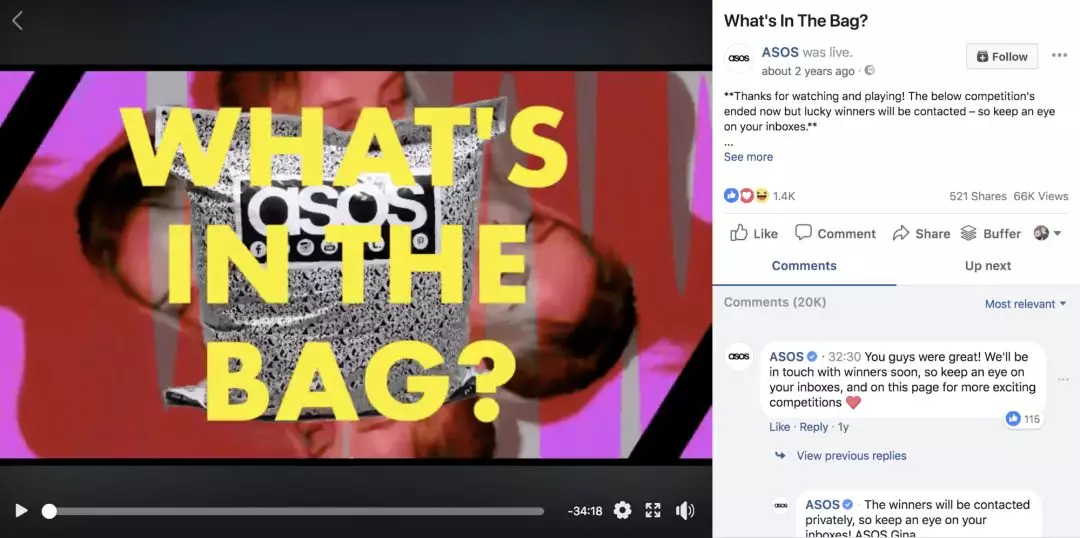This screenshot has height=538, width=1080.
Task: Open the Most relevant sort dropdown
Action: (1025, 304)
